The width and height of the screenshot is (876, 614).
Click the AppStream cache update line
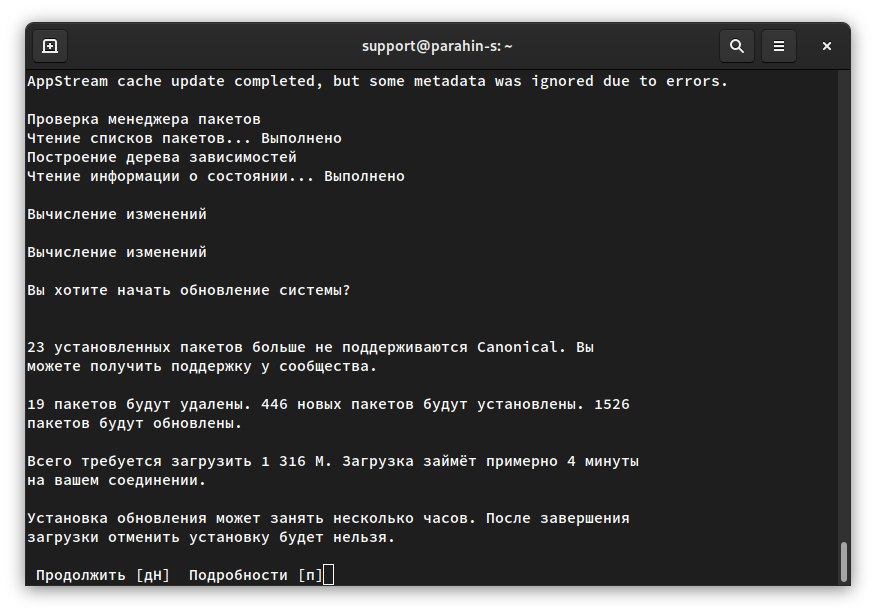point(378,81)
